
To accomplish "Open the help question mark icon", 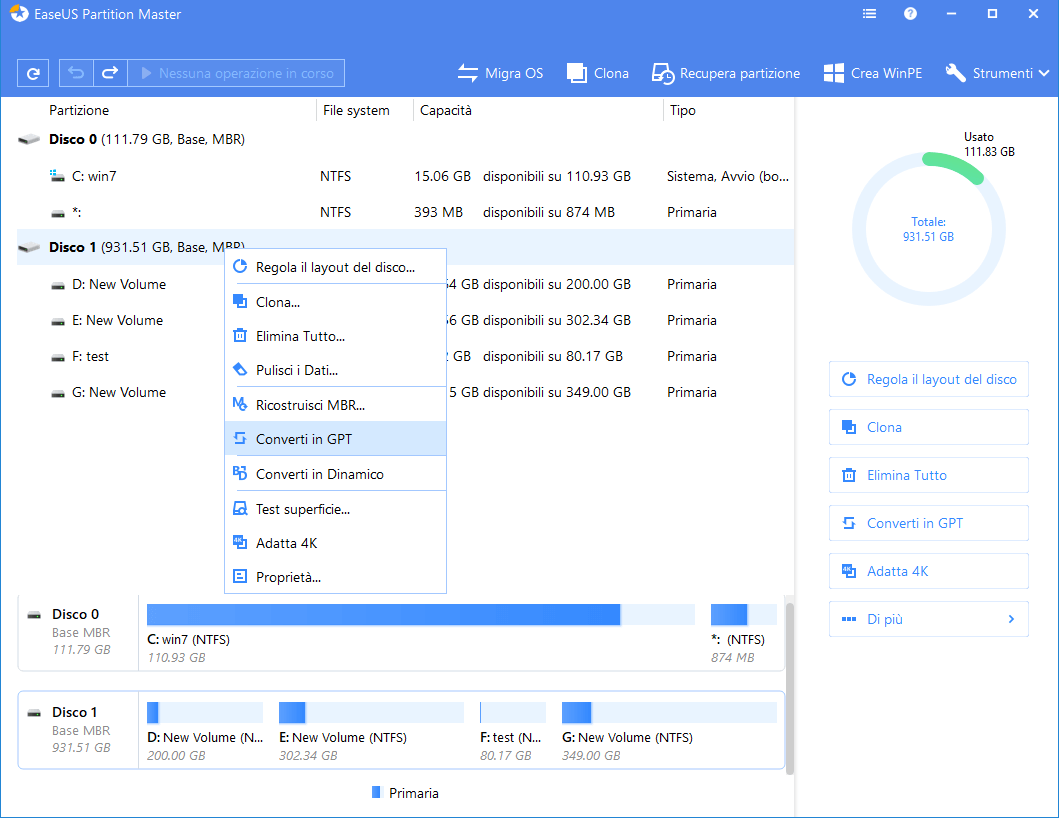I will pyautogui.click(x=910, y=14).
